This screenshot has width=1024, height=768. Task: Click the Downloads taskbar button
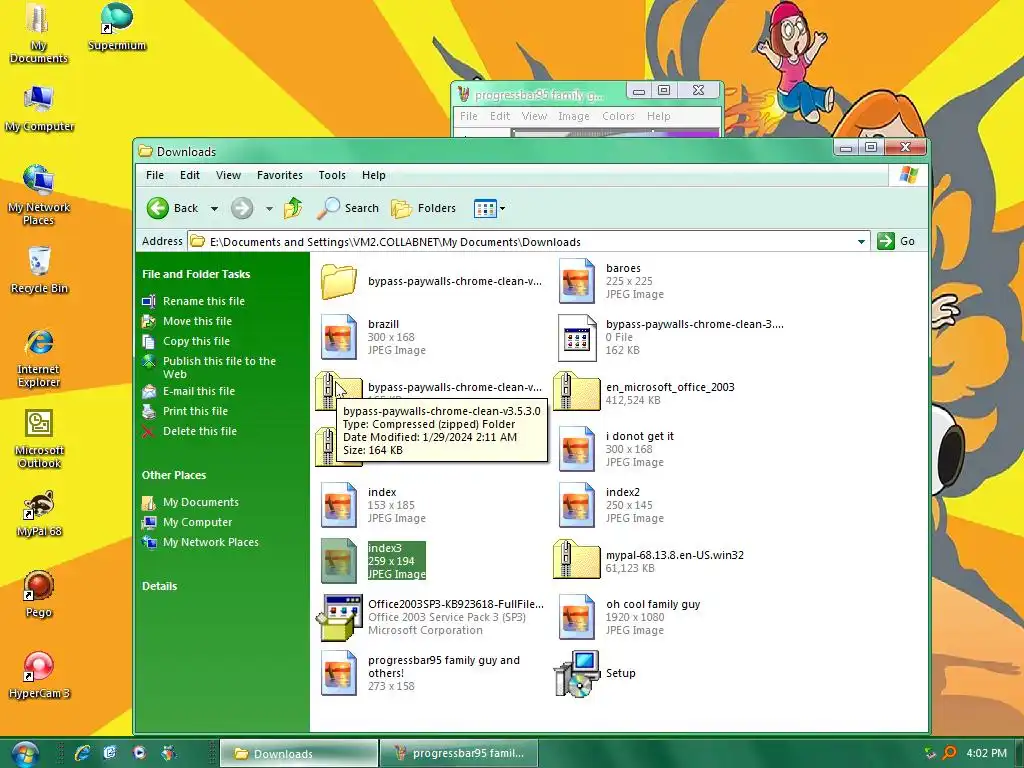pos(299,754)
